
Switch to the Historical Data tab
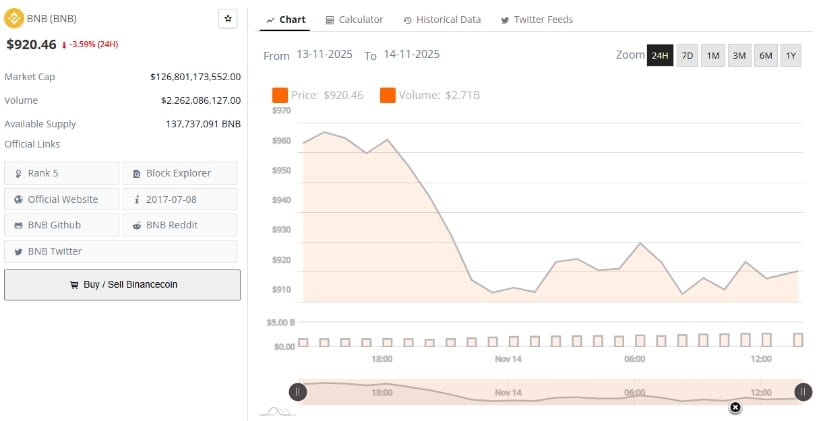(441, 19)
